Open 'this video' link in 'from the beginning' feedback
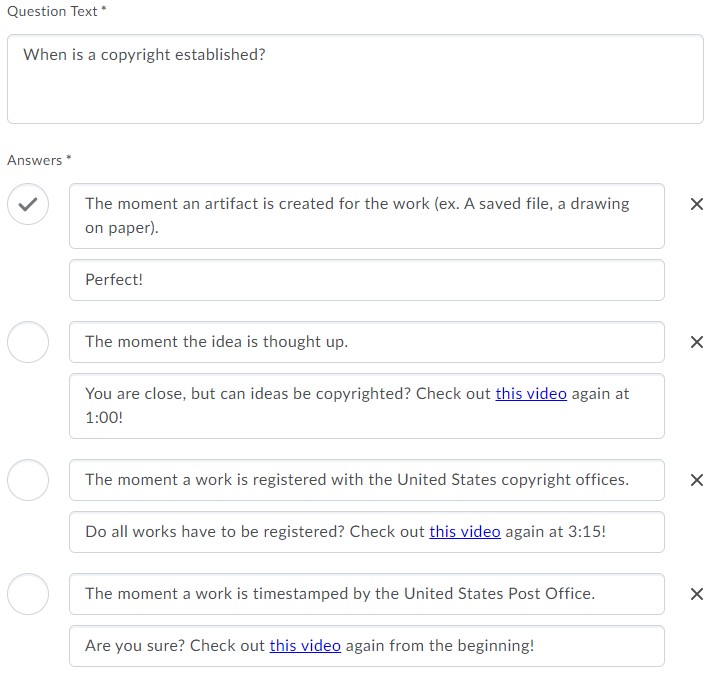Screen dimensions: 725x684 pos(305,645)
